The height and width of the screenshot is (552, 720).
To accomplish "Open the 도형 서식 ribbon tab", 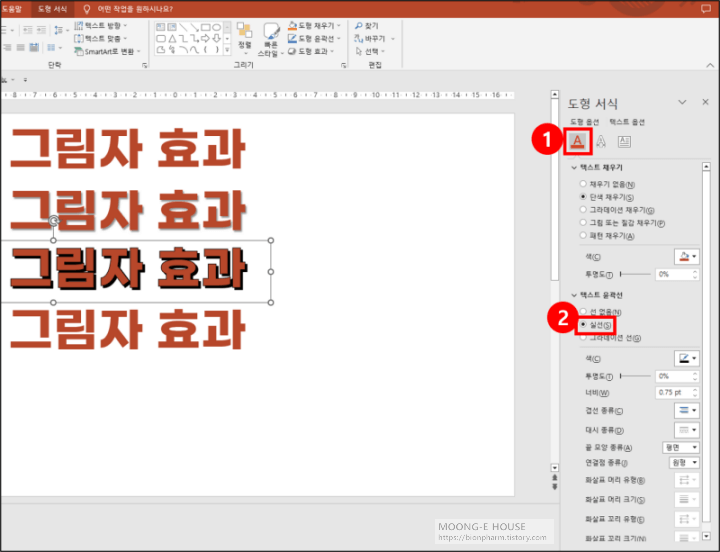I will click(52, 9).
